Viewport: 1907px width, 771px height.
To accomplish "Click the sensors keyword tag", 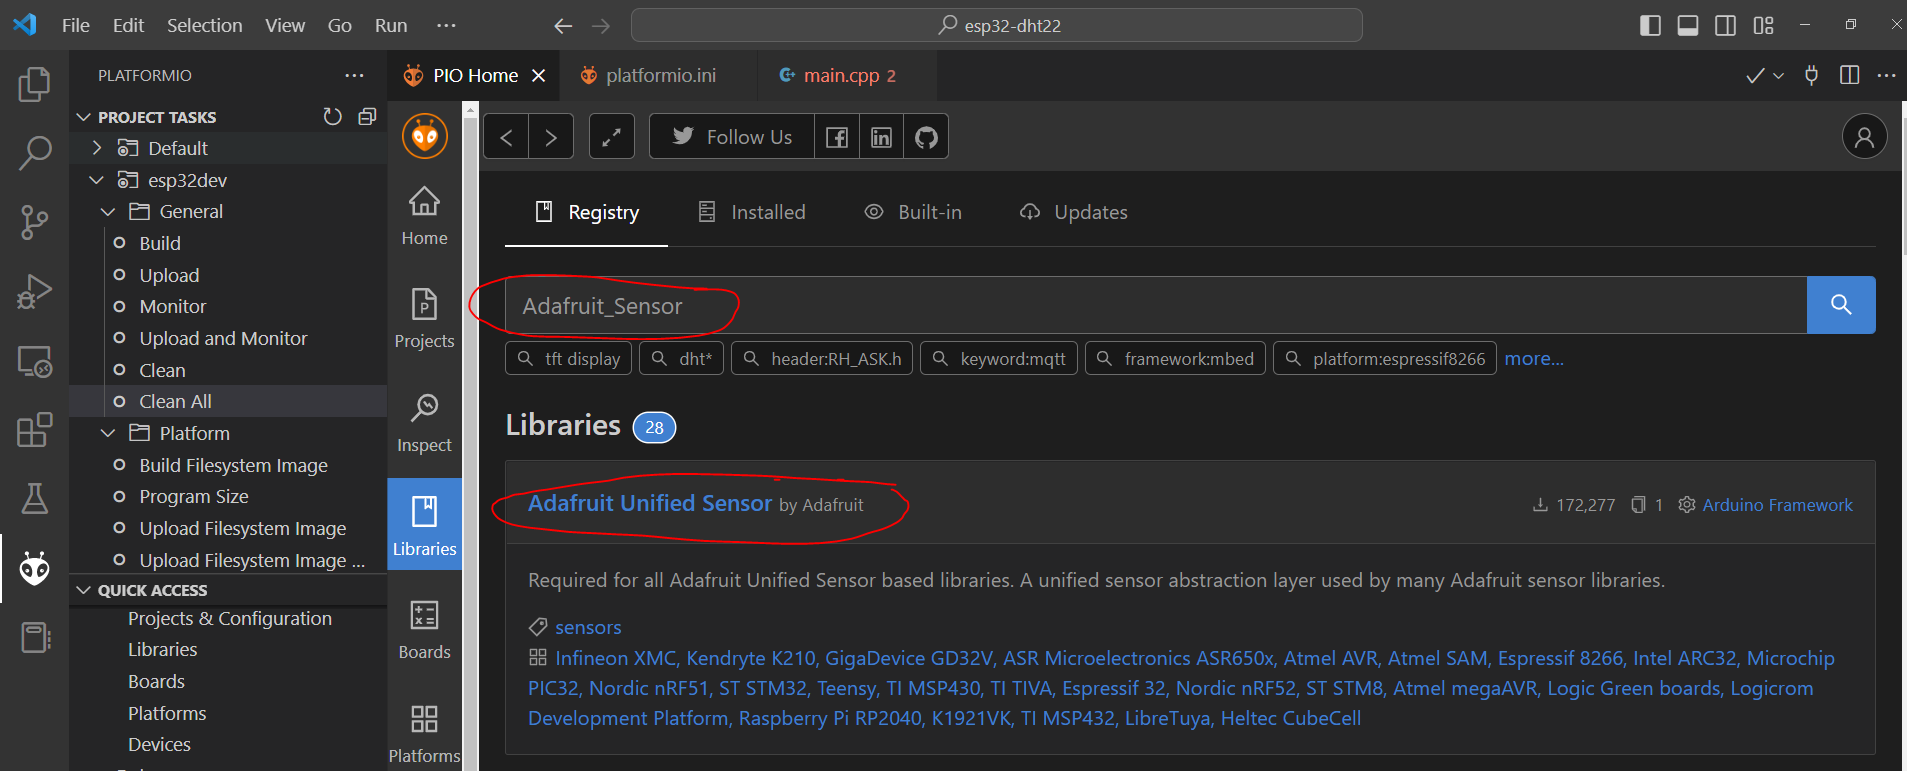I will point(588,627).
